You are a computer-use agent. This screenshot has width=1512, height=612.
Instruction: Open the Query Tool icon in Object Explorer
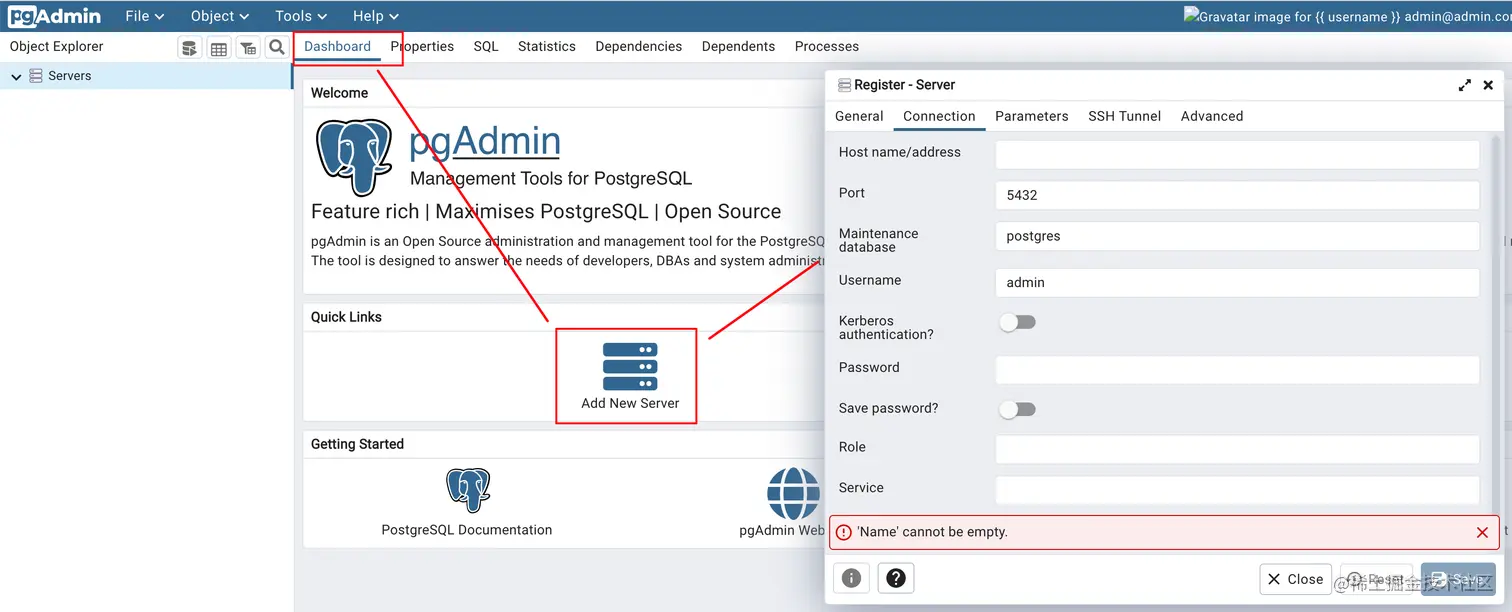coord(189,47)
